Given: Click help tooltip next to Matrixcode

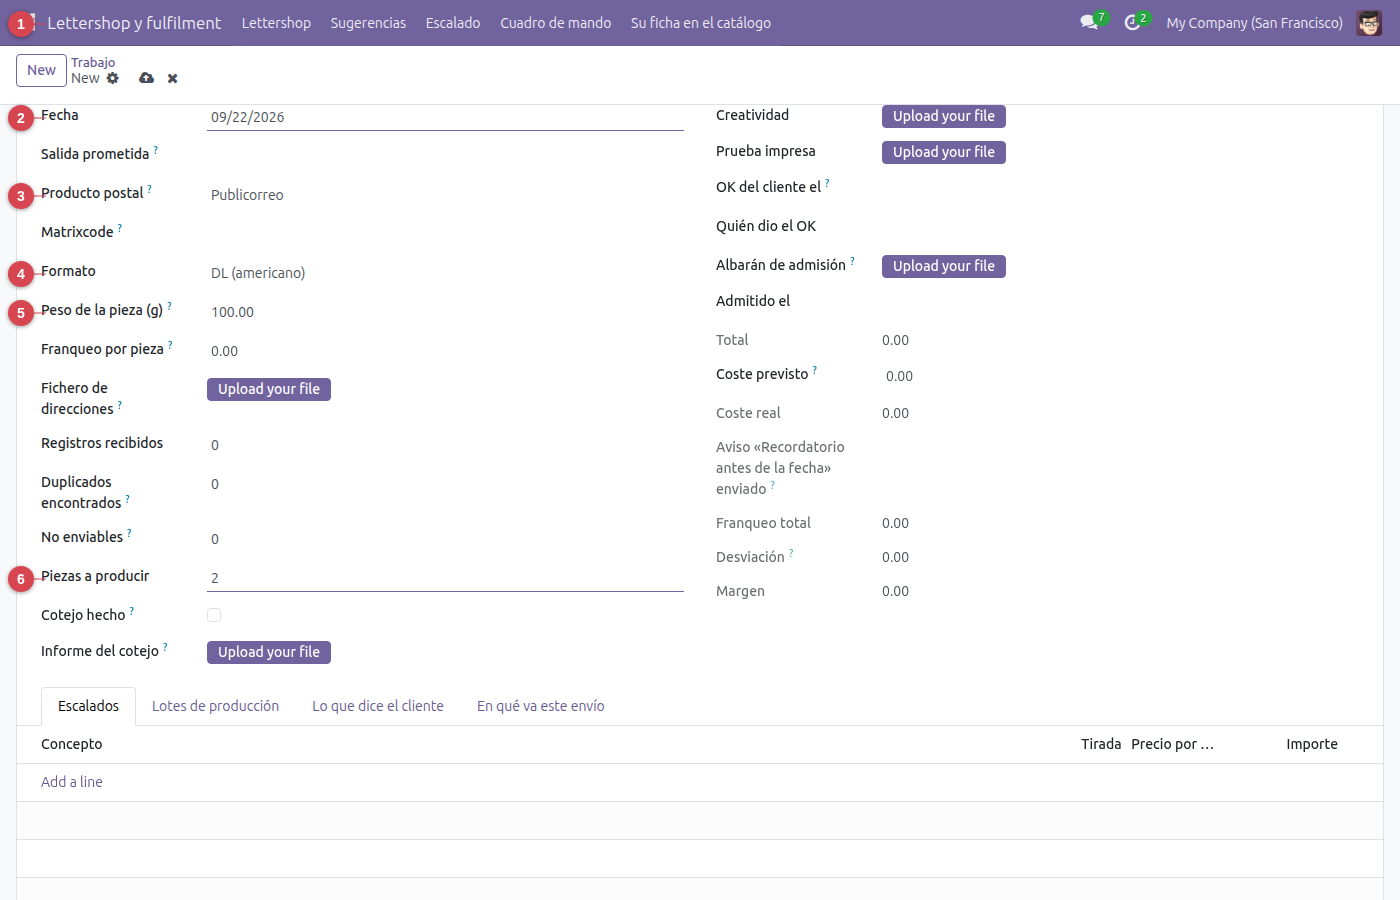Looking at the screenshot, I should pyautogui.click(x=120, y=228).
